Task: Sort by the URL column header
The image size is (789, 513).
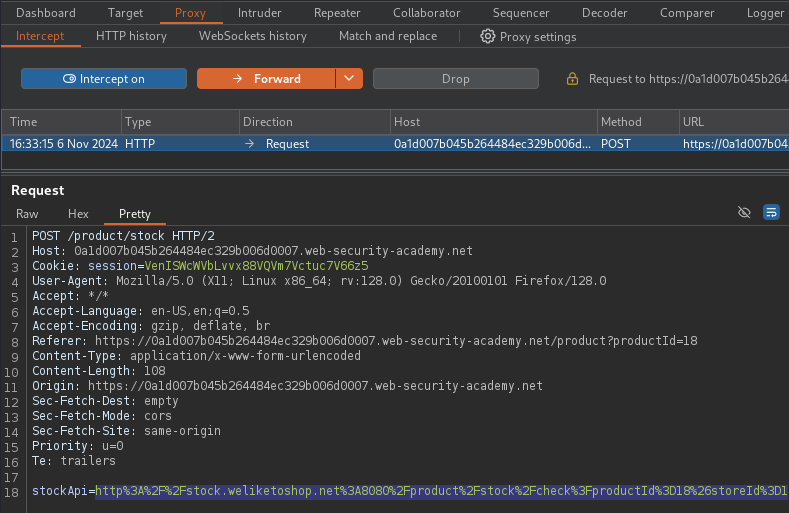Action: click(x=734, y=122)
